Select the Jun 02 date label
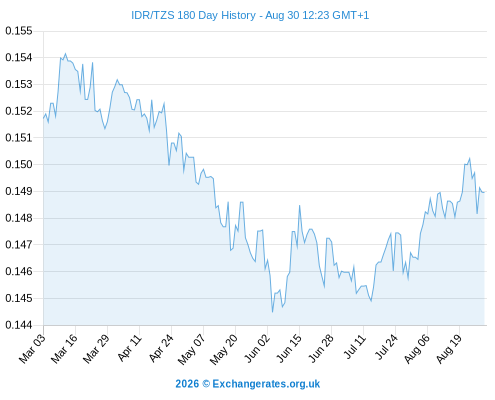 tap(257, 348)
